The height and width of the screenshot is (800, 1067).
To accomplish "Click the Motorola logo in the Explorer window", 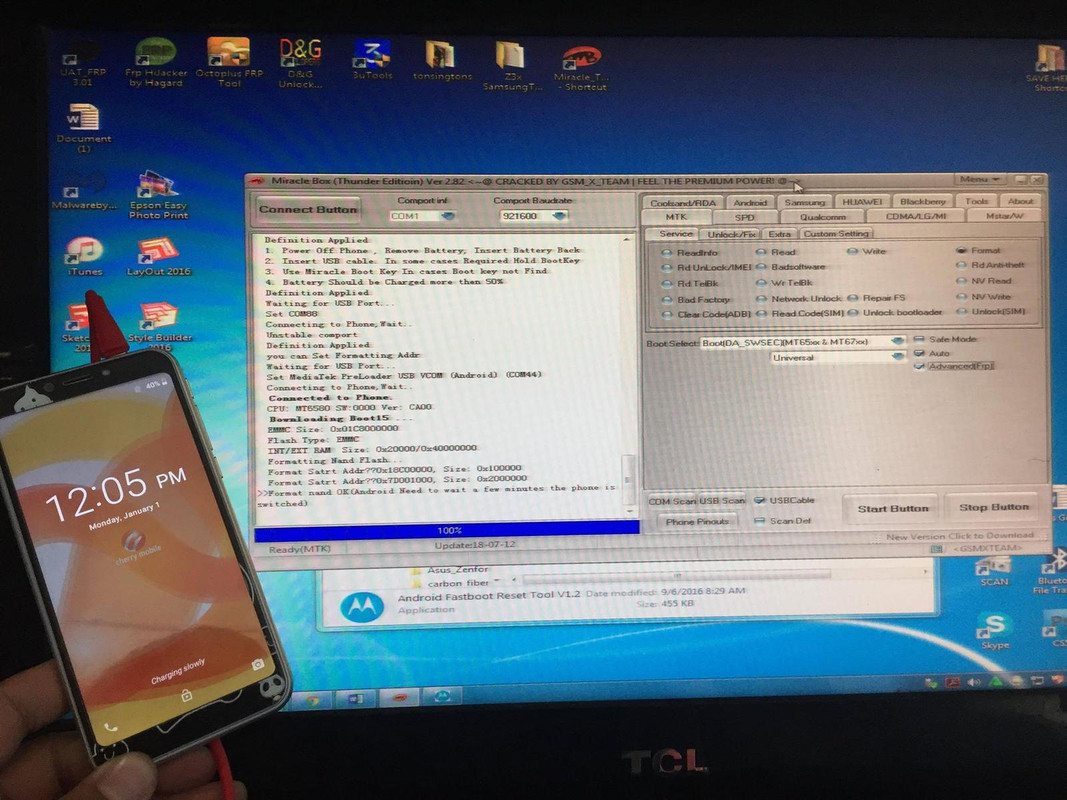I will 361,607.
